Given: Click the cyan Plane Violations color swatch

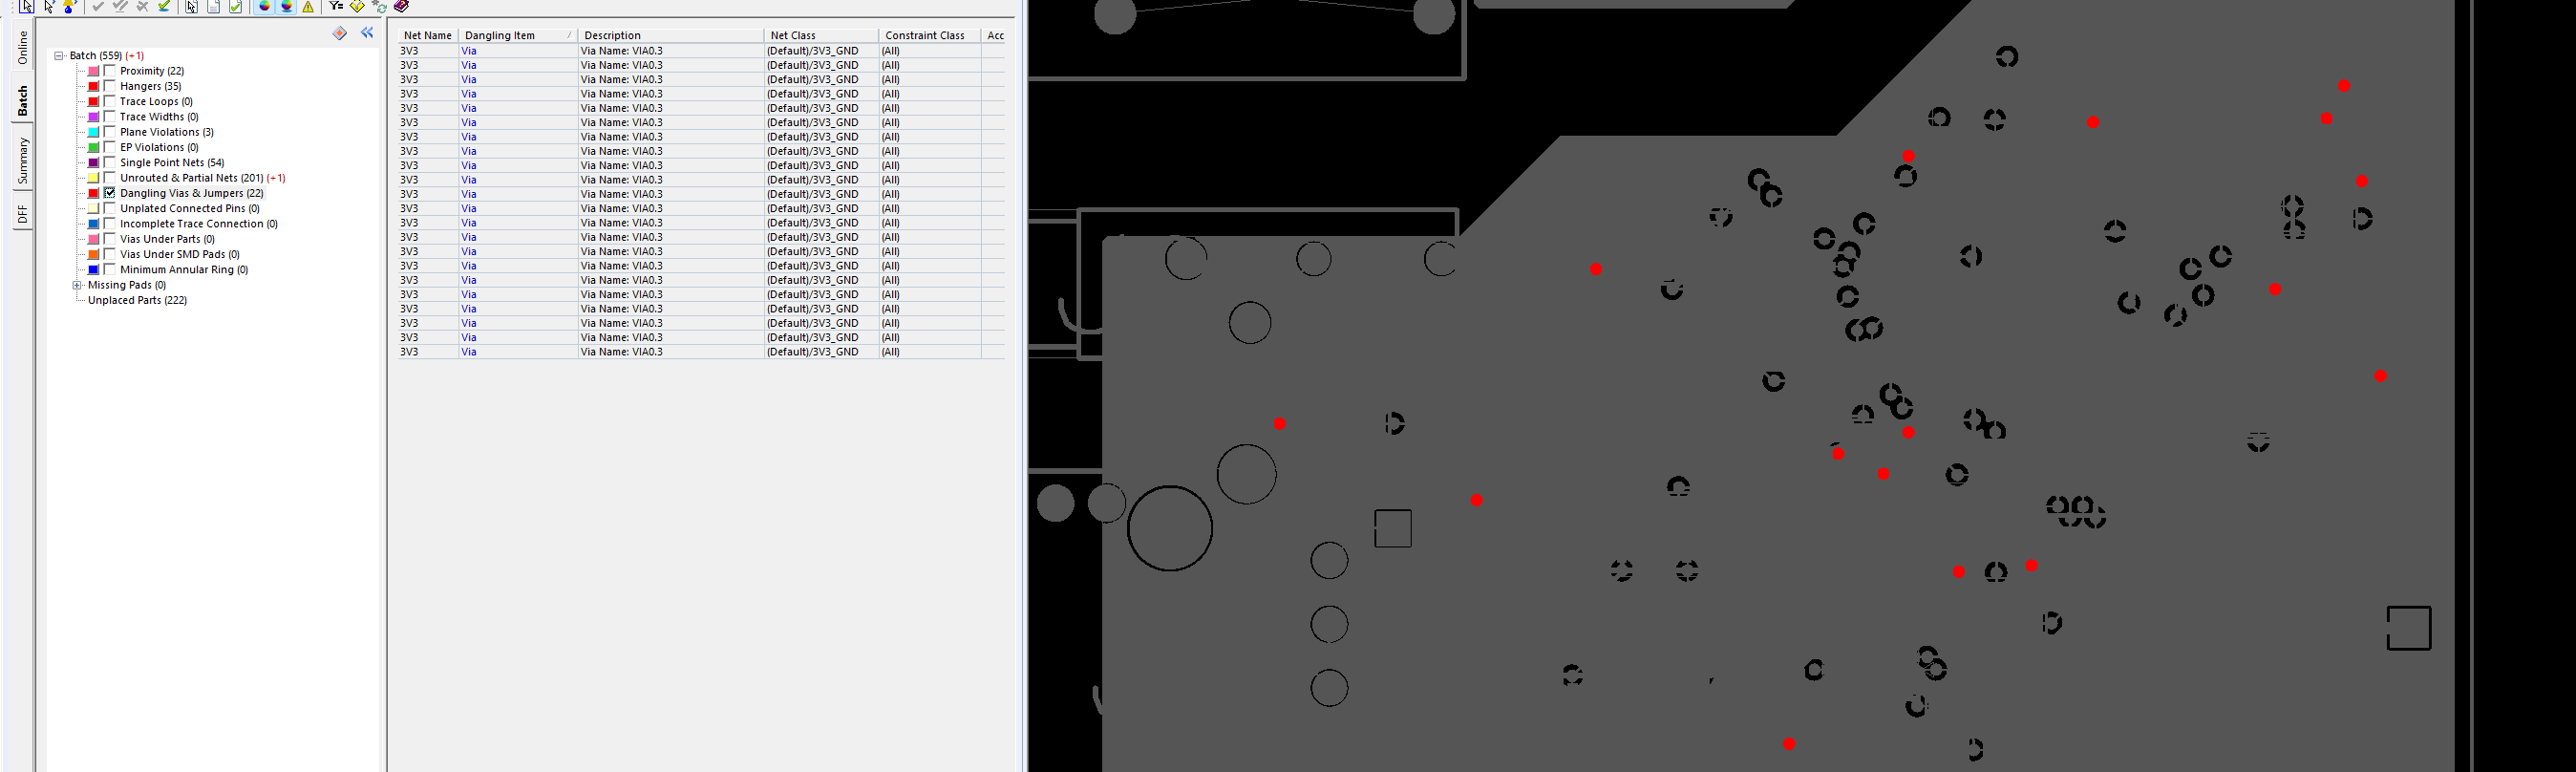Looking at the screenshot, I should click(93, 132).
